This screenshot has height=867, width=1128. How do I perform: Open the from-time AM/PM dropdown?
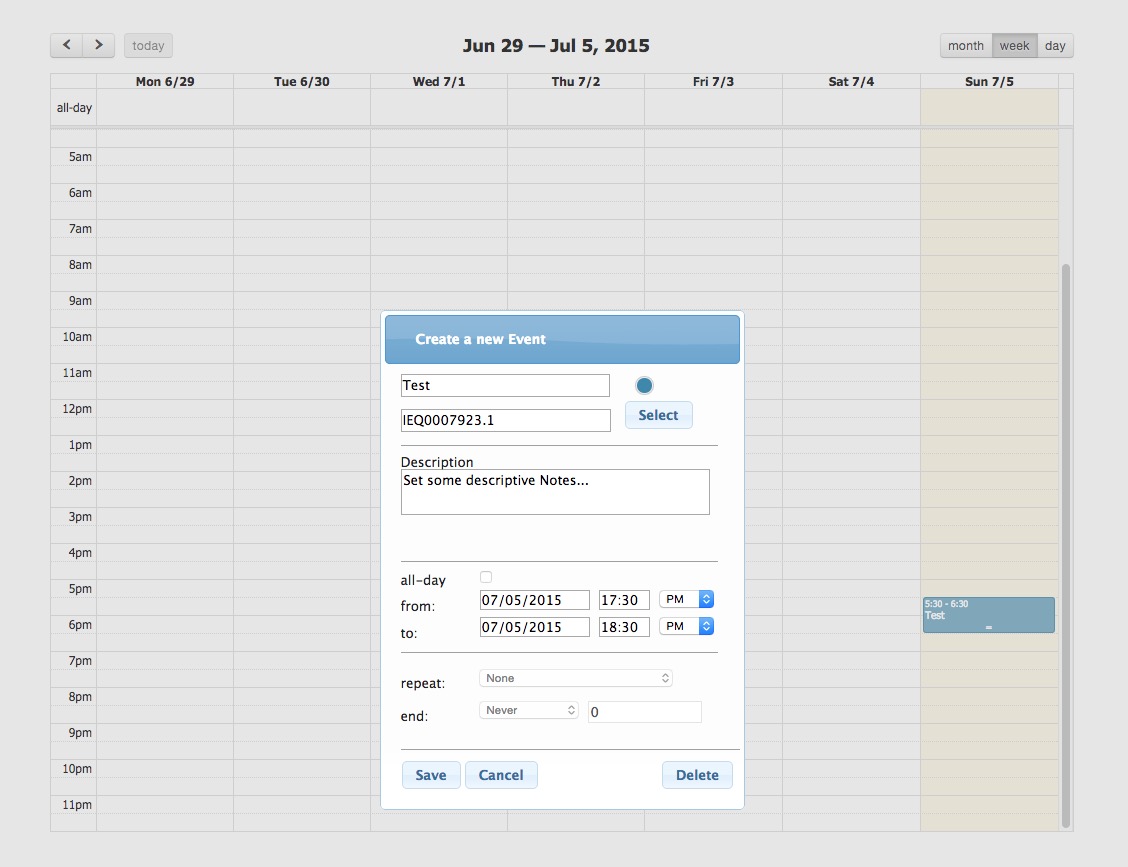tap(686, 599)
